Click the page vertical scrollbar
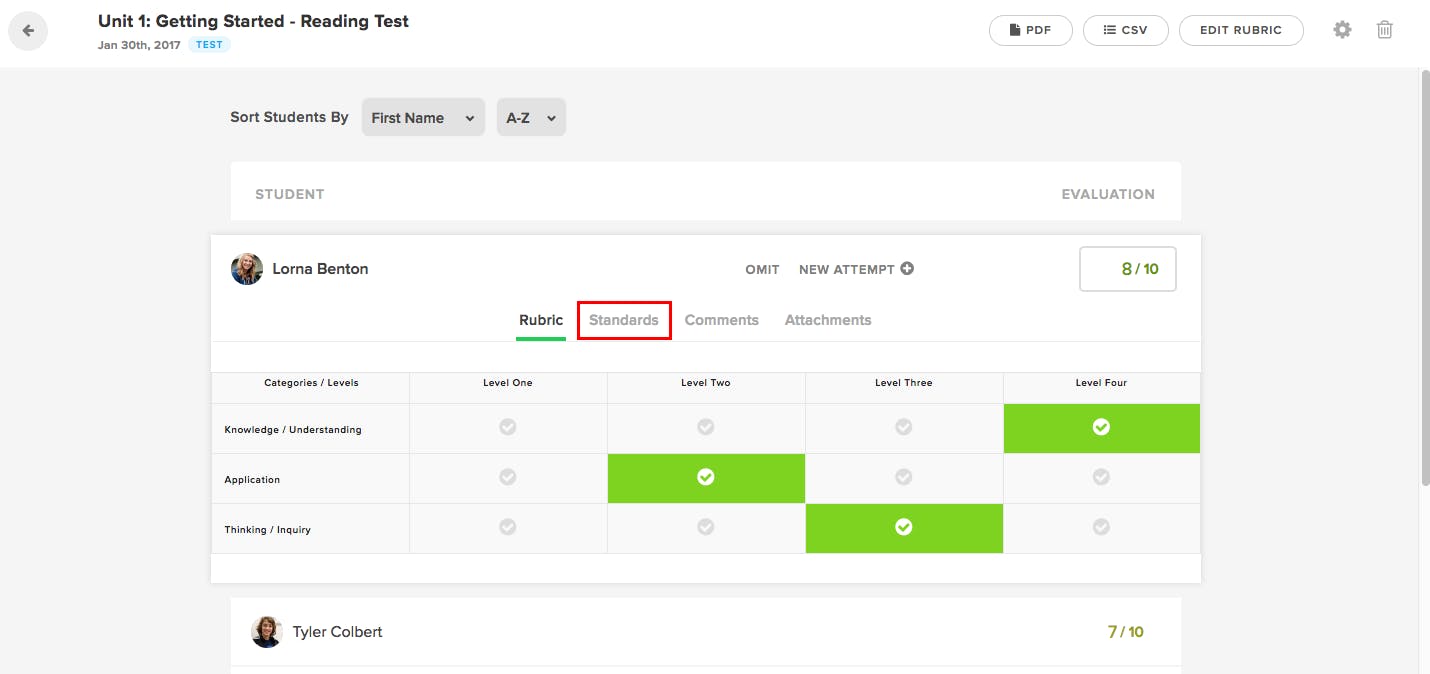This screenshot has height=674, width=1430. 1424,280
